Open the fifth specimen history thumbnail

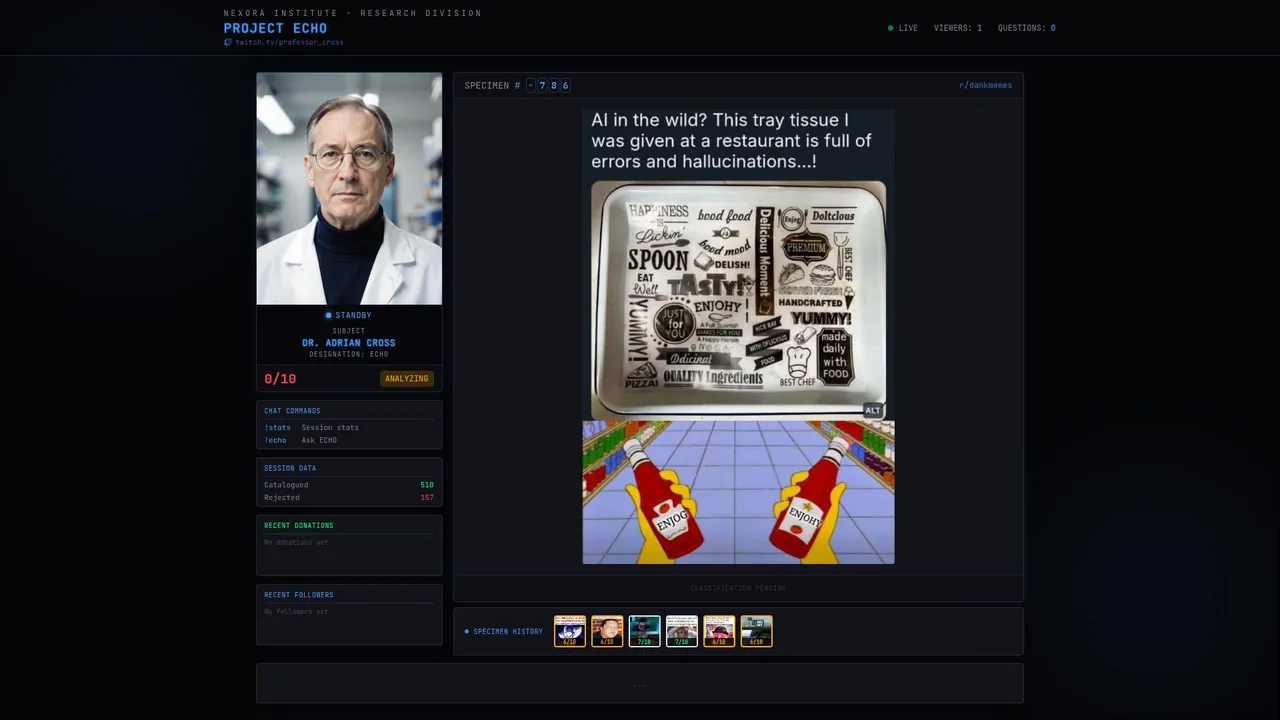pyautogui.click(x=719, y=631)
